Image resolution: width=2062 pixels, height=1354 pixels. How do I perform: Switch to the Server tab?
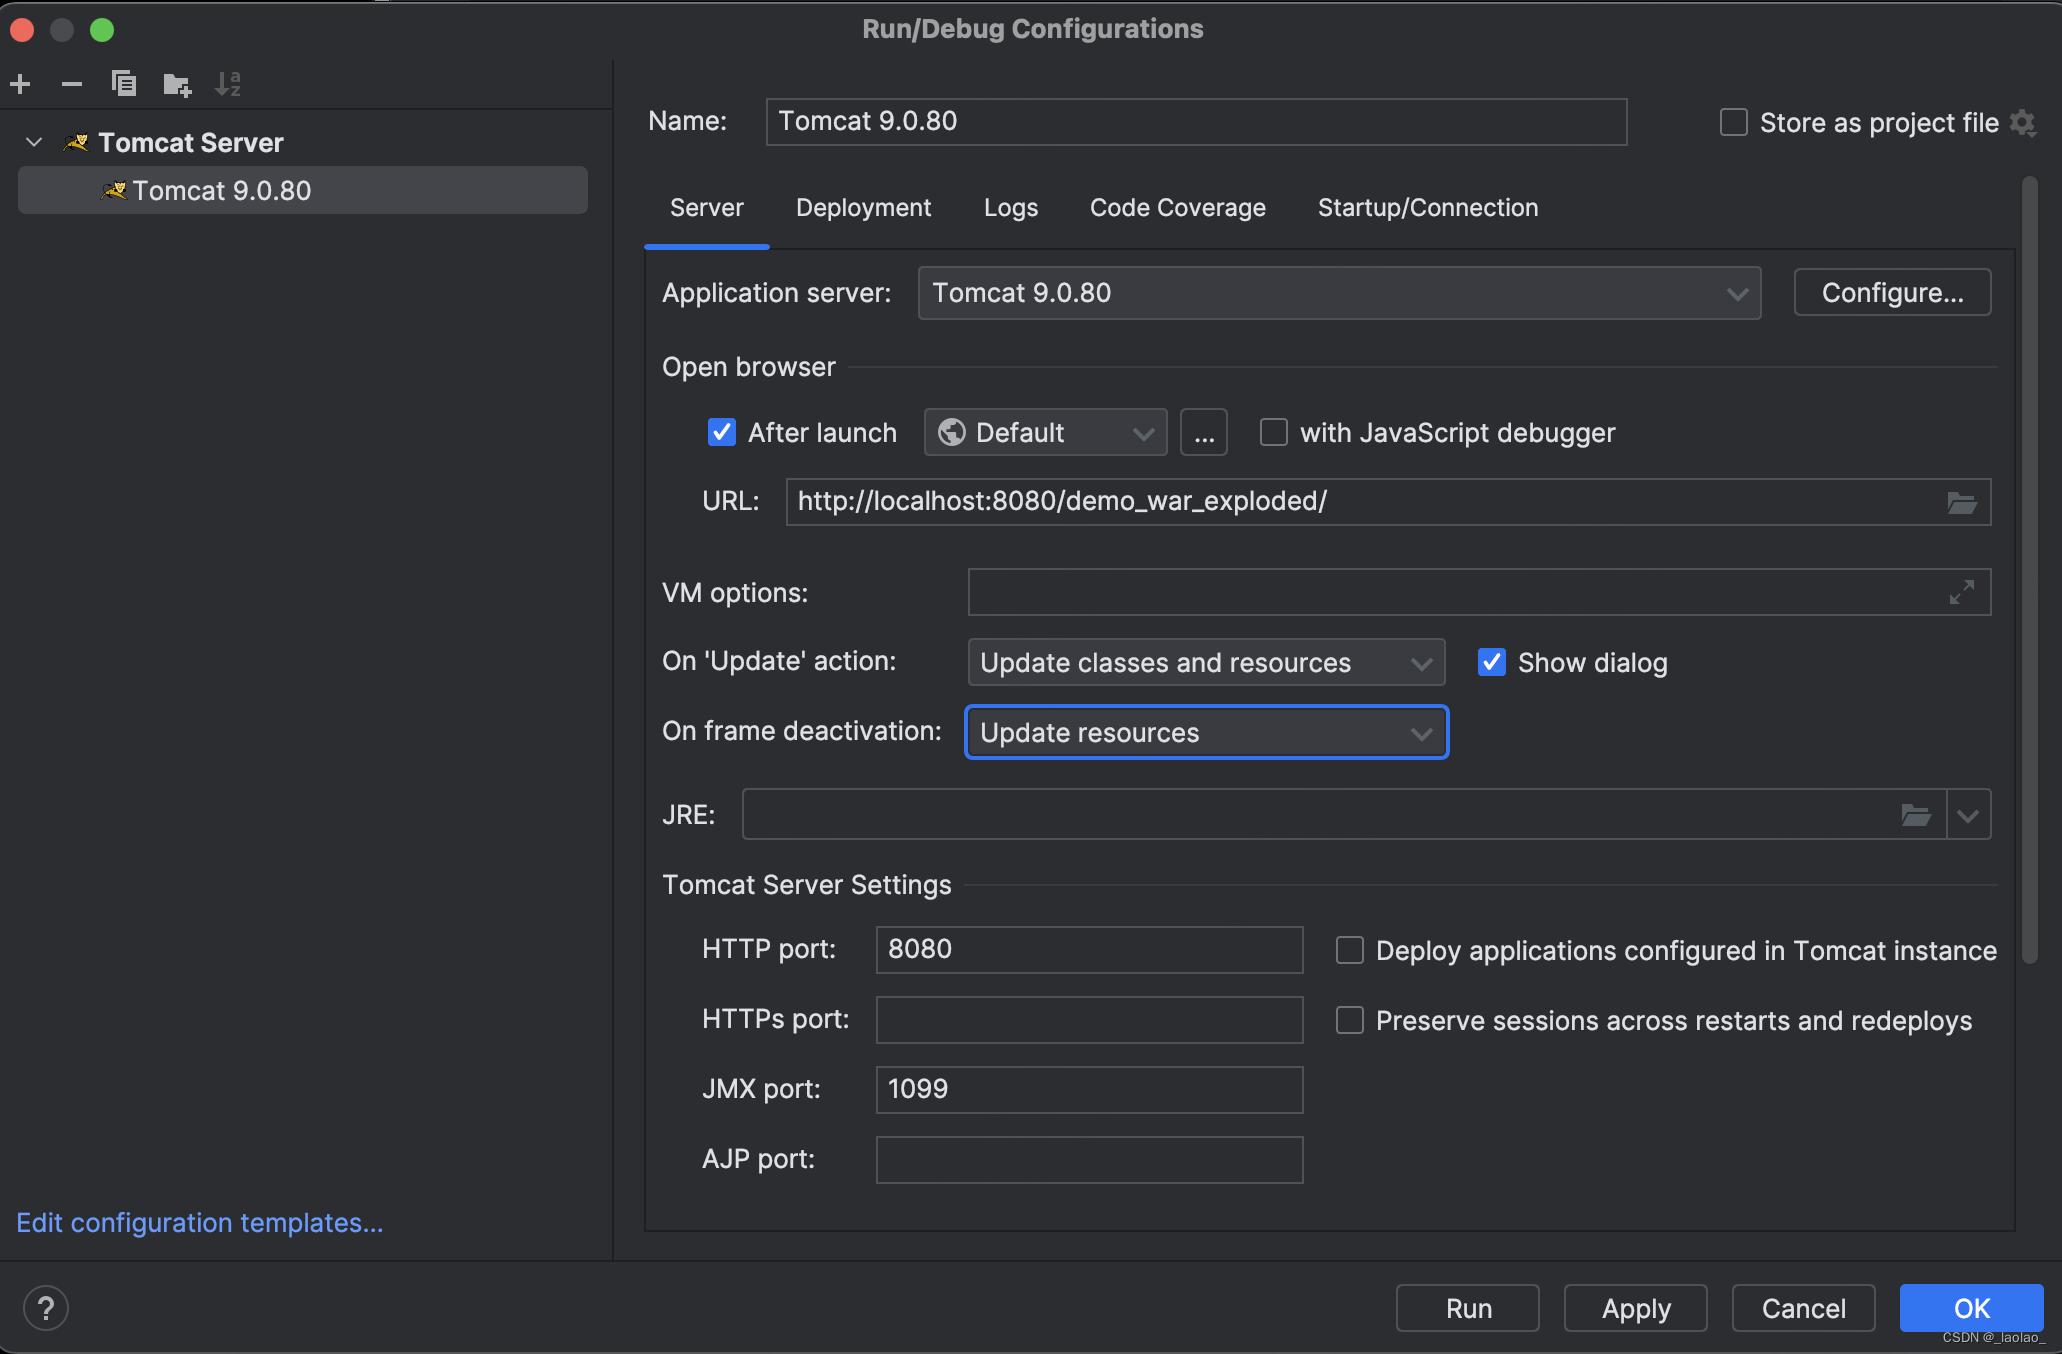coord(707,208)
